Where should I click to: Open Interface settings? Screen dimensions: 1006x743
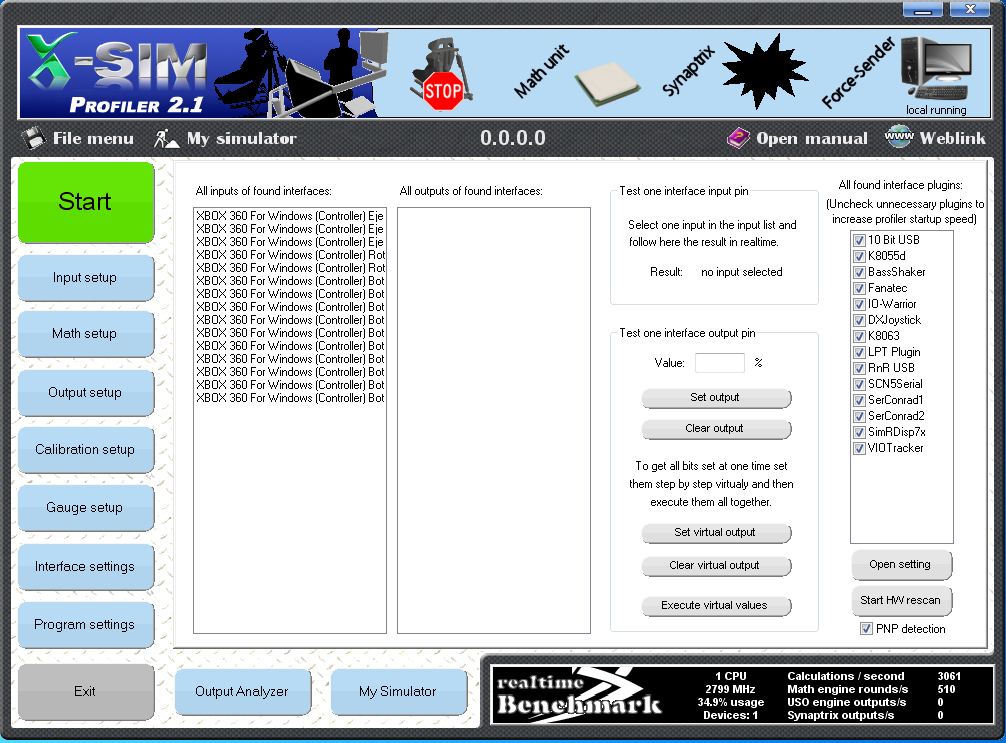click(x=86, y=567)
